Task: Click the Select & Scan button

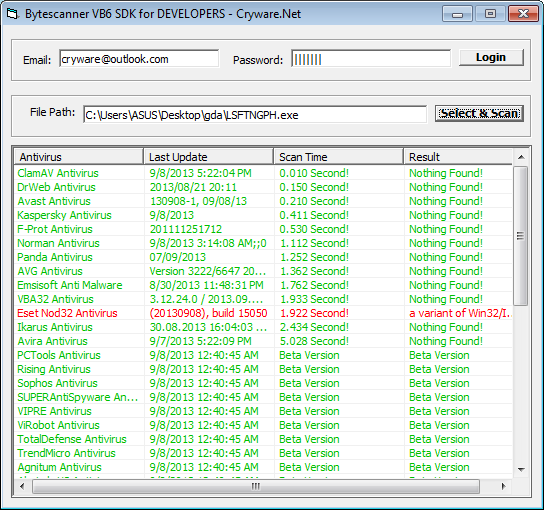Action: coord(479,113)
